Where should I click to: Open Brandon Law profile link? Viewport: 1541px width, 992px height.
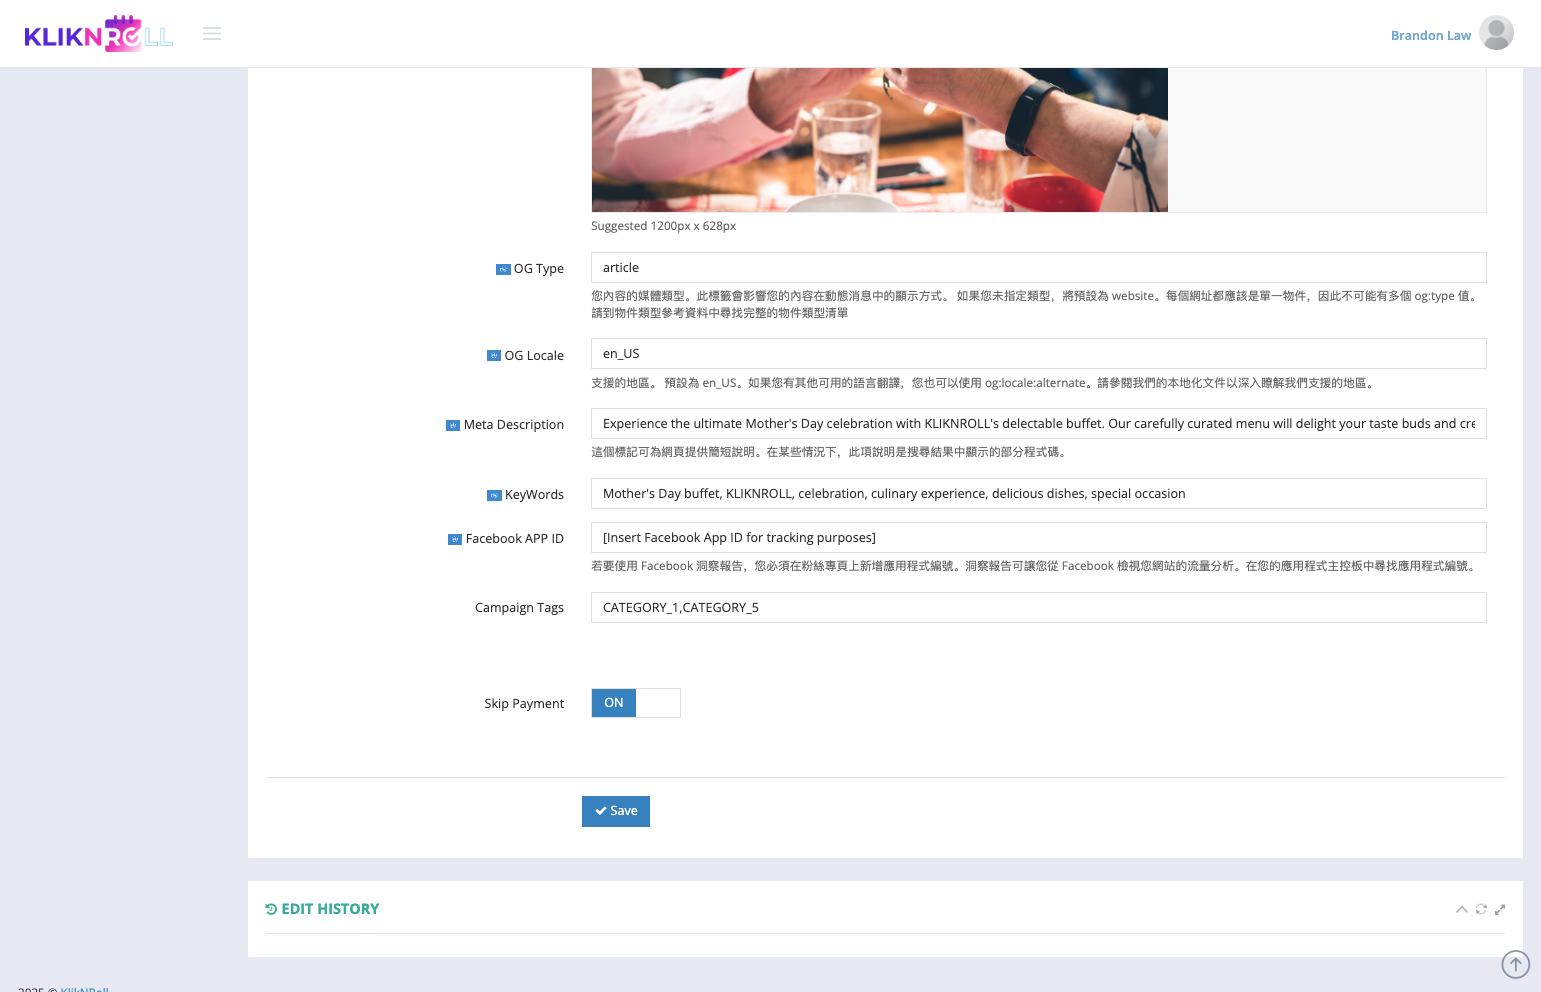(1430, 35)
